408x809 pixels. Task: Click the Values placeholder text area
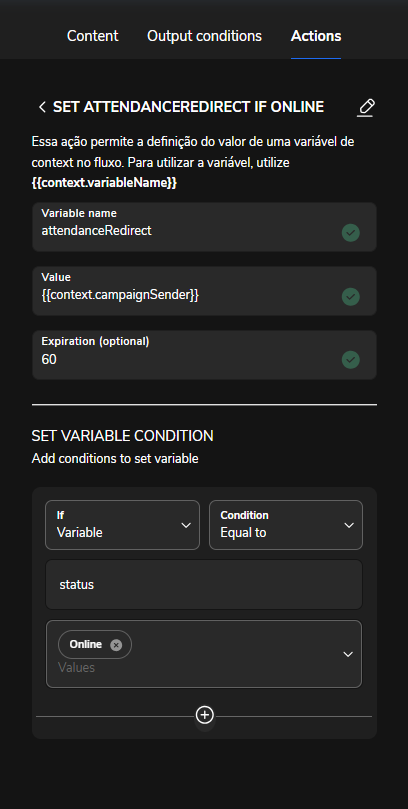76,668
